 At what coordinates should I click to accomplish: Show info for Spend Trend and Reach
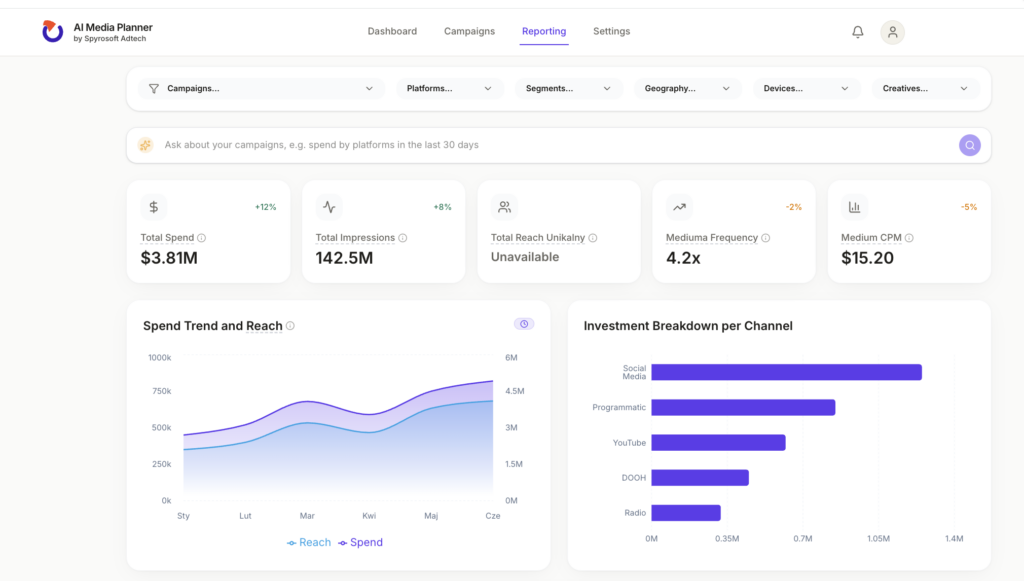(x=291, y=326)
